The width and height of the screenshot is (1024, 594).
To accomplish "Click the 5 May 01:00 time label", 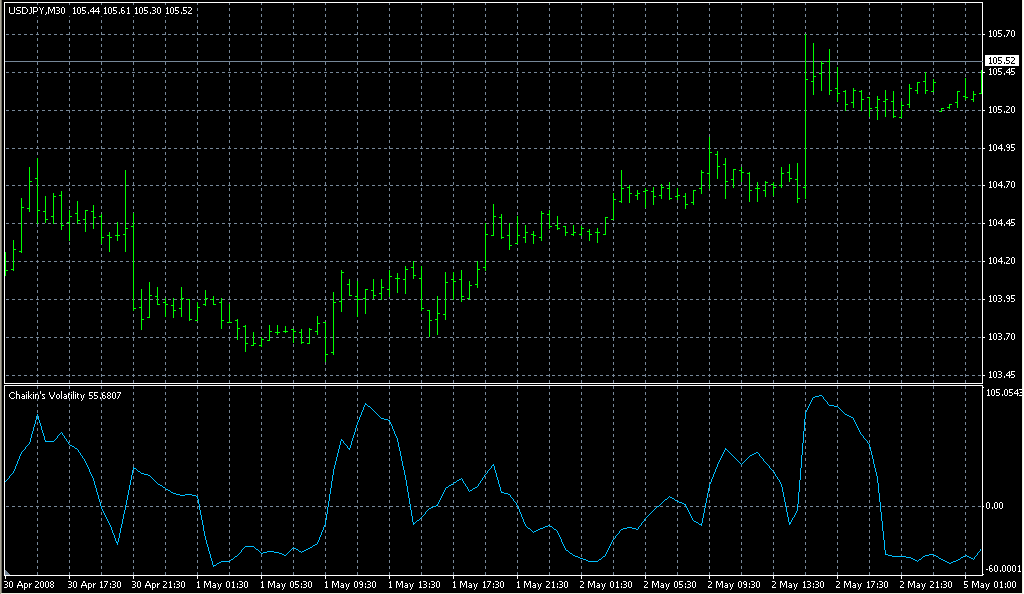I will pyautogui.click(x=990, y=585).
